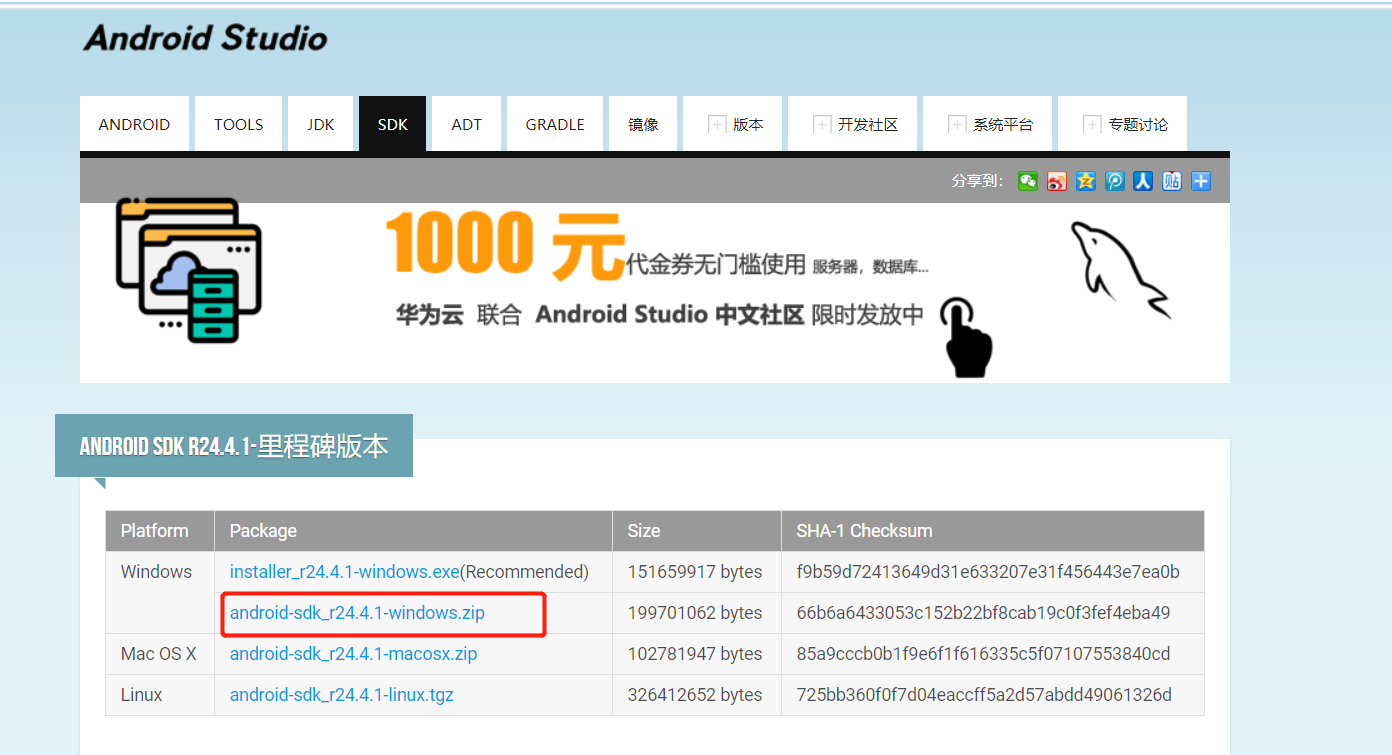The image size is (1392, 755).
Task: Download android-sdk_r24.4.1-macosx.zip for Mac
Action: coord(353,653)
